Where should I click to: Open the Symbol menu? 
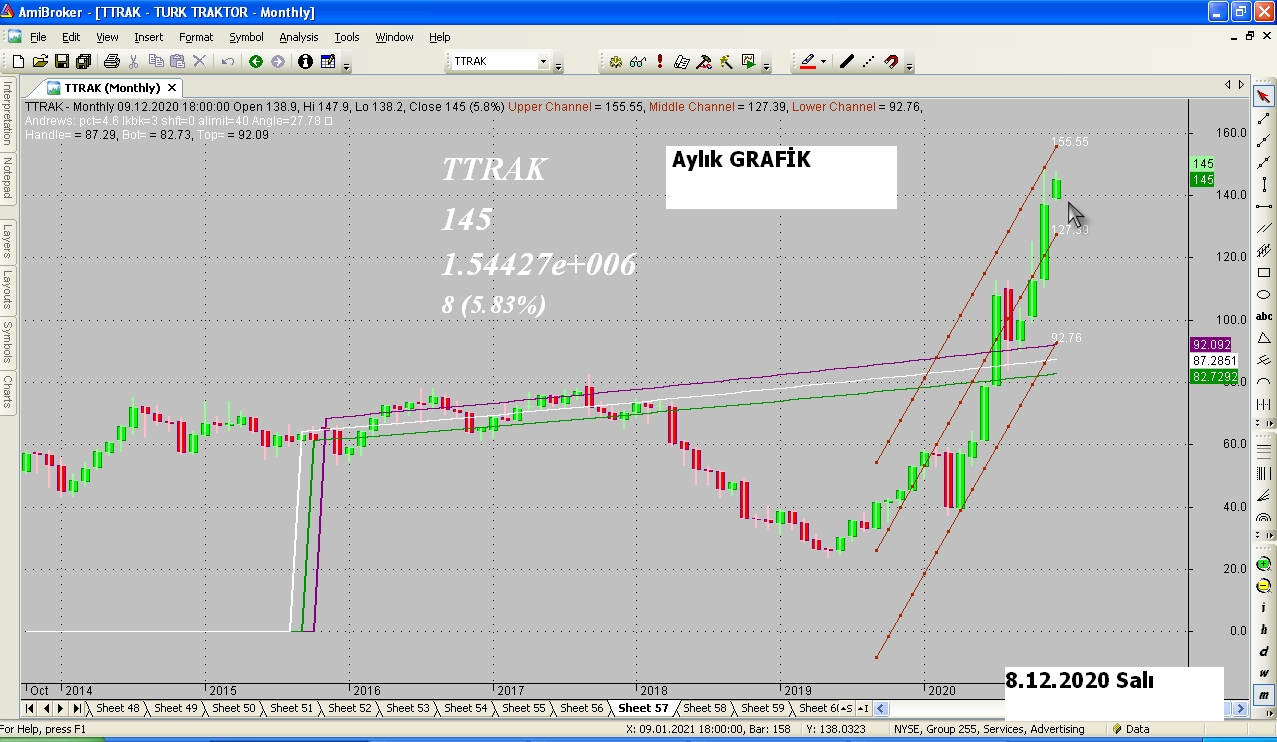point(246,37)
